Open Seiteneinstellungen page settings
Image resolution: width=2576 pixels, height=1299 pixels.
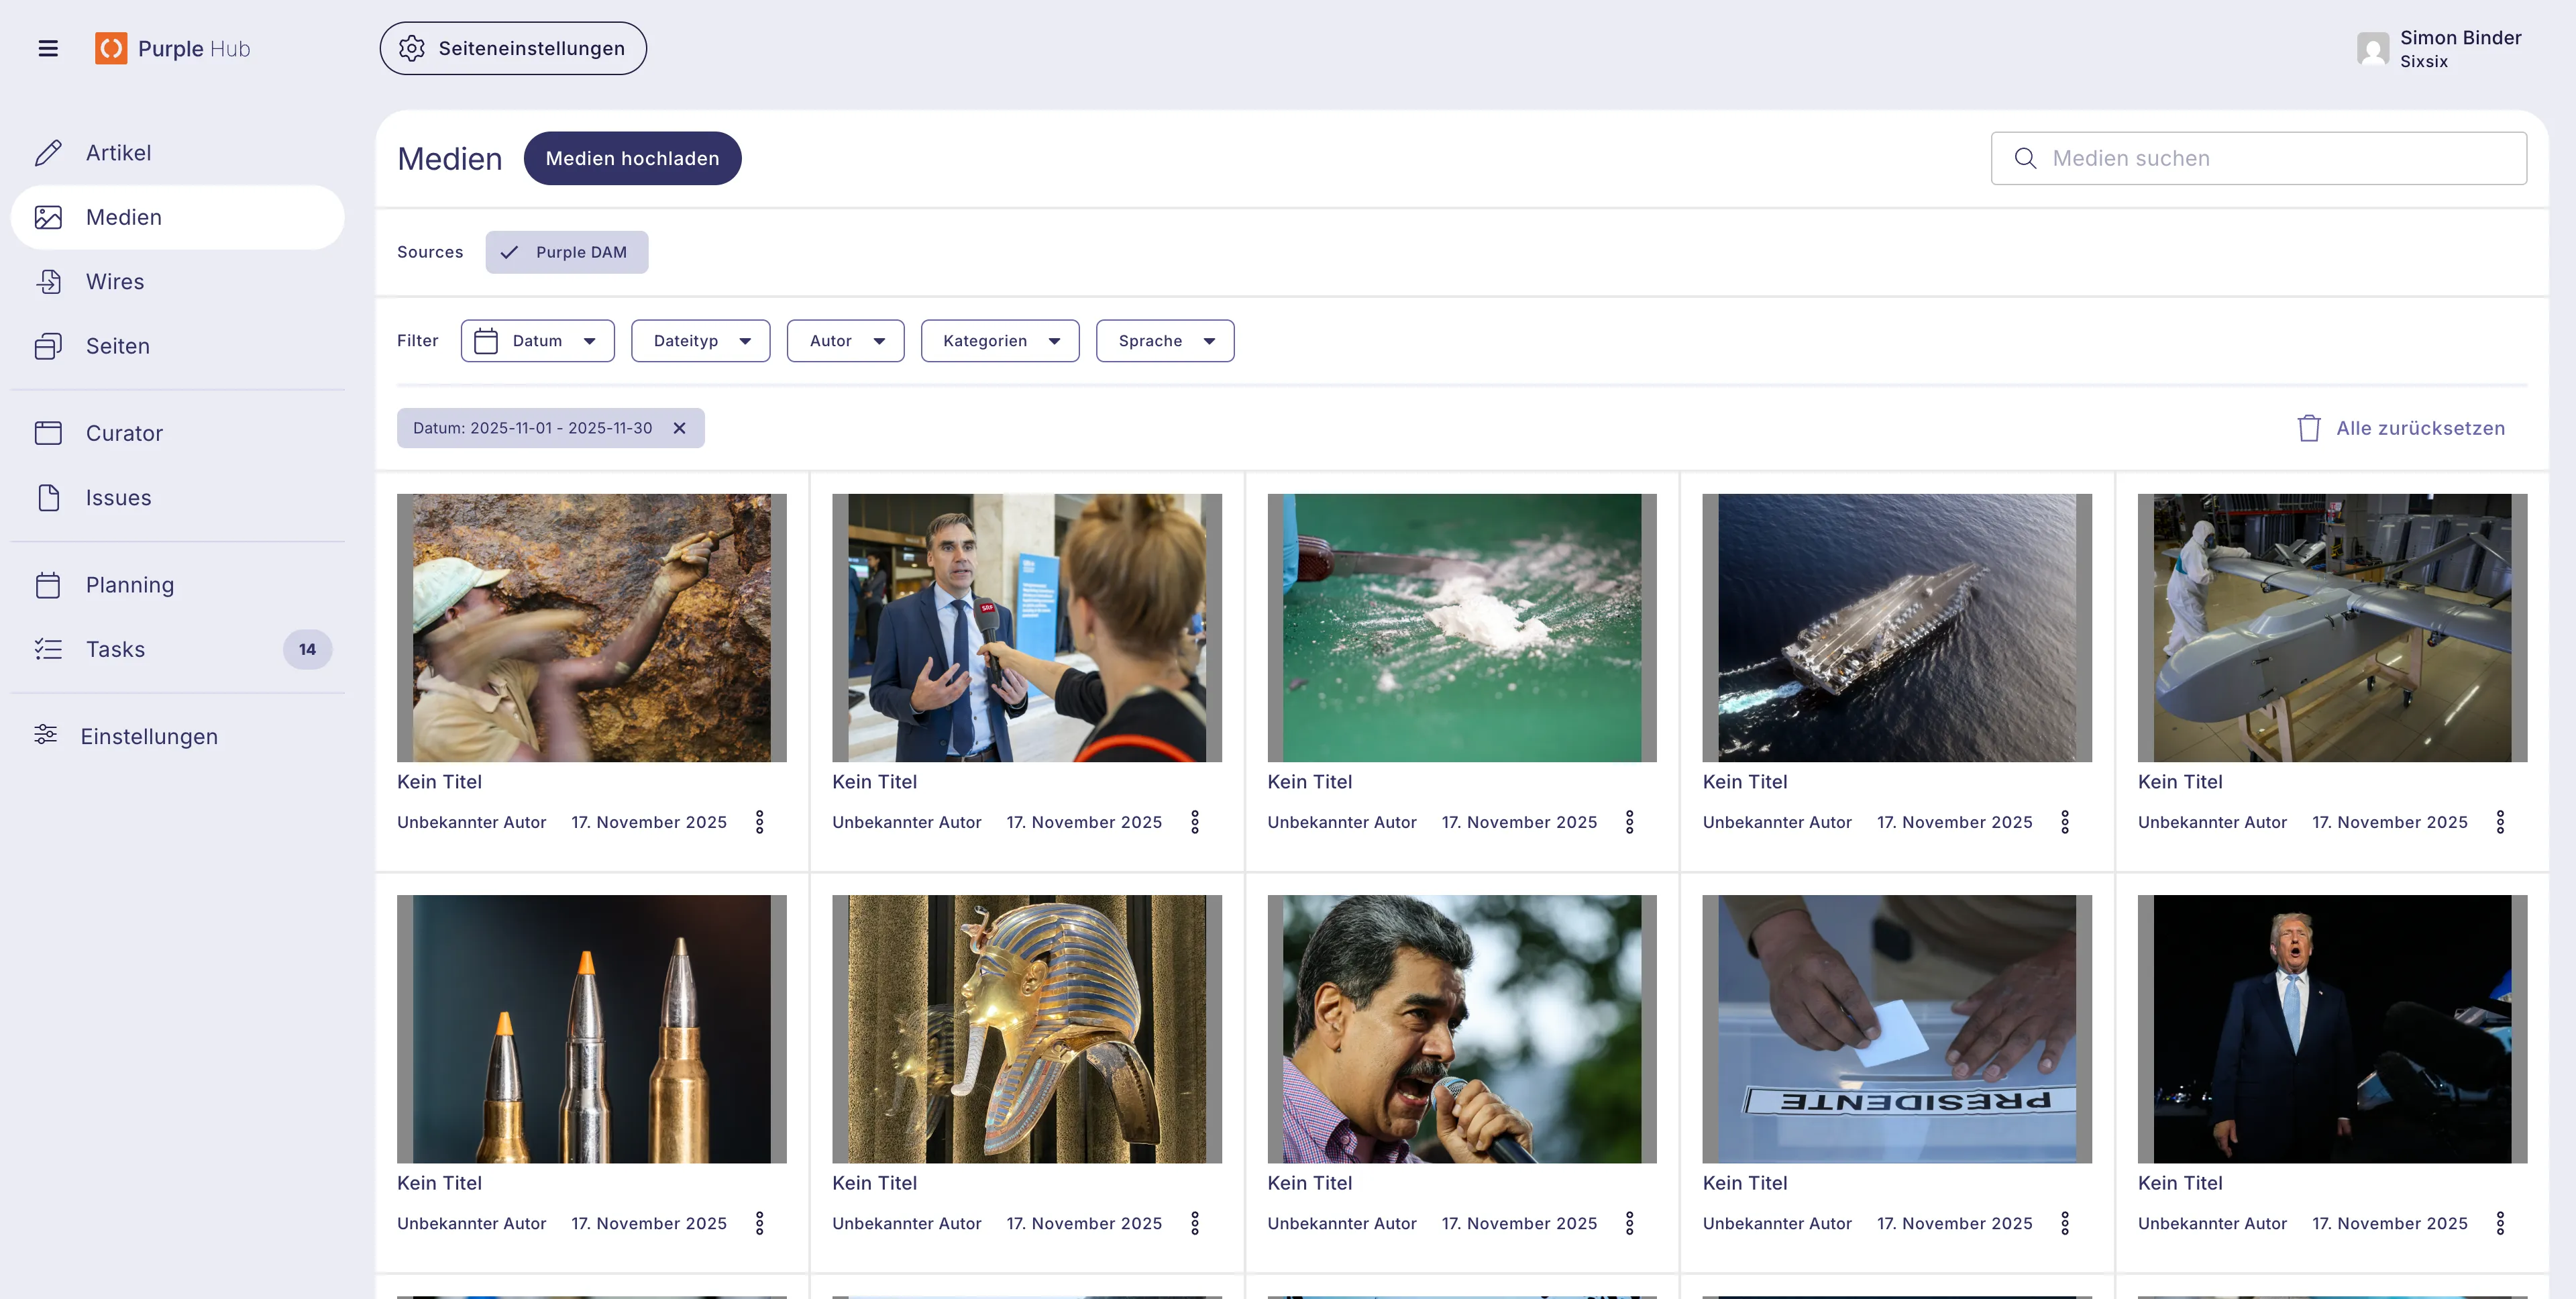point(513,48)
